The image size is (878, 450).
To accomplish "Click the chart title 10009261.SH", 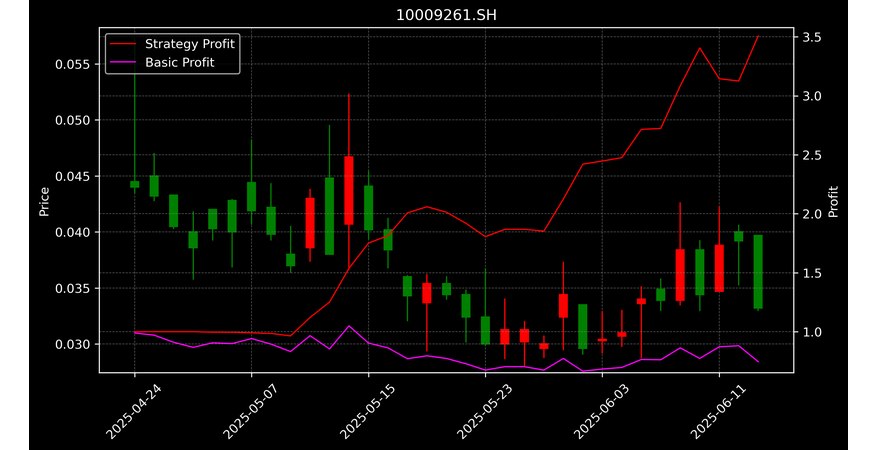I will tap(446, 15).
